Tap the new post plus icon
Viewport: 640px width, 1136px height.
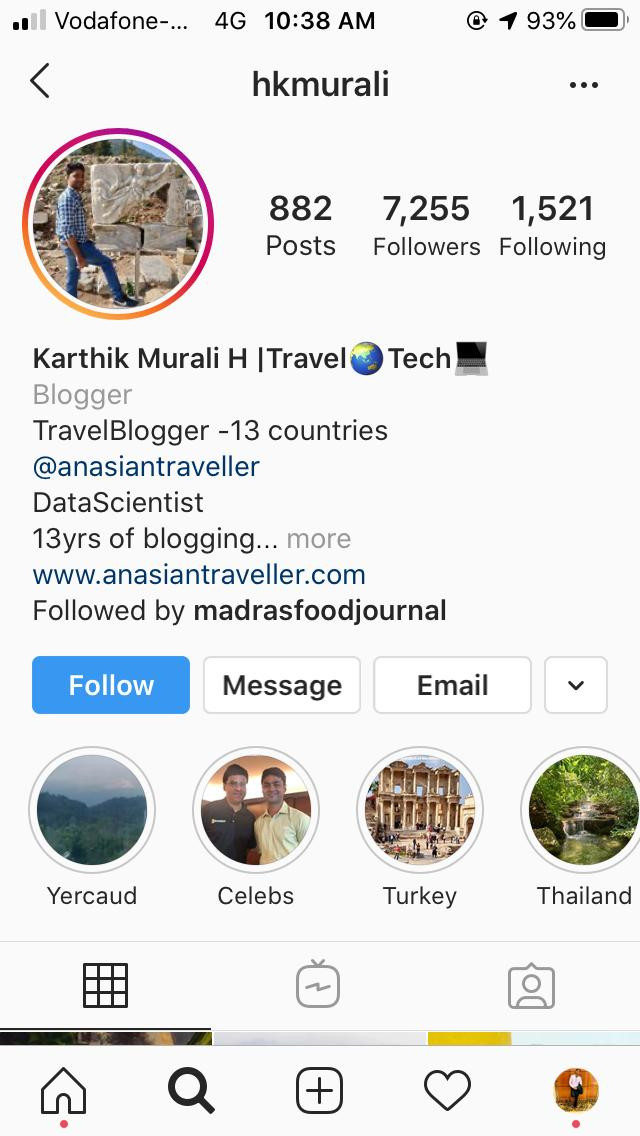(x=319, y=1090)
